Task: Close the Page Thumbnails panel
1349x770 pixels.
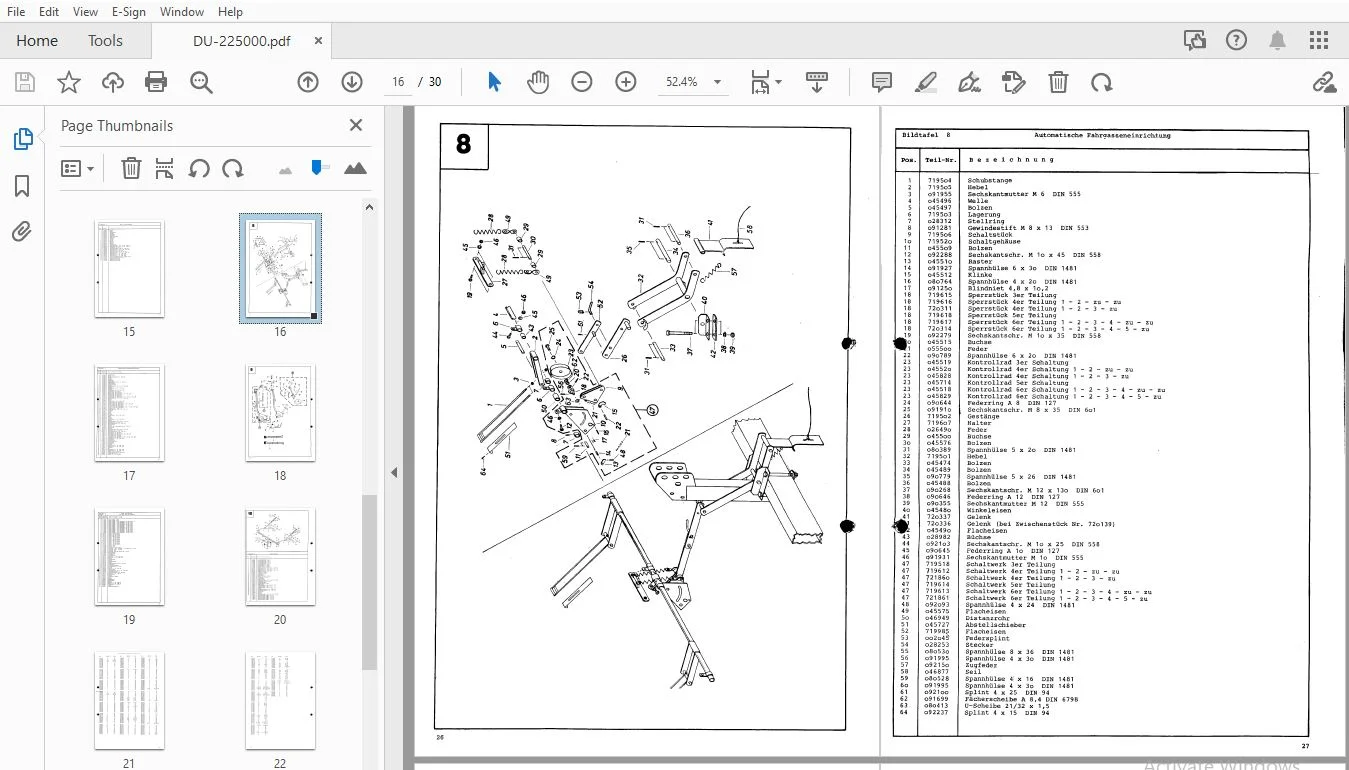Action: [356, 125]
